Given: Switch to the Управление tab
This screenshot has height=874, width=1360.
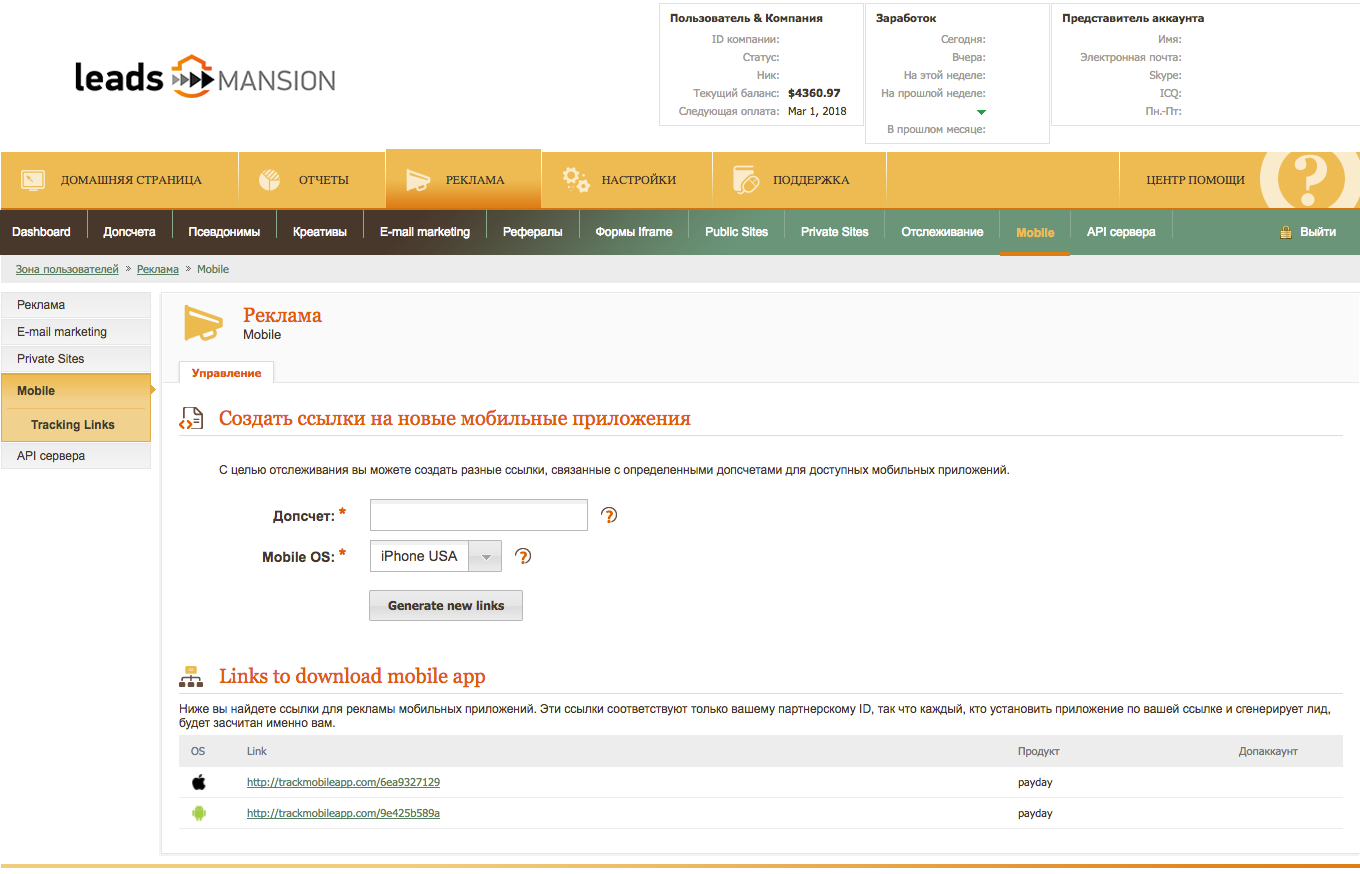Looking at the screenshot, I should [226, 373].
